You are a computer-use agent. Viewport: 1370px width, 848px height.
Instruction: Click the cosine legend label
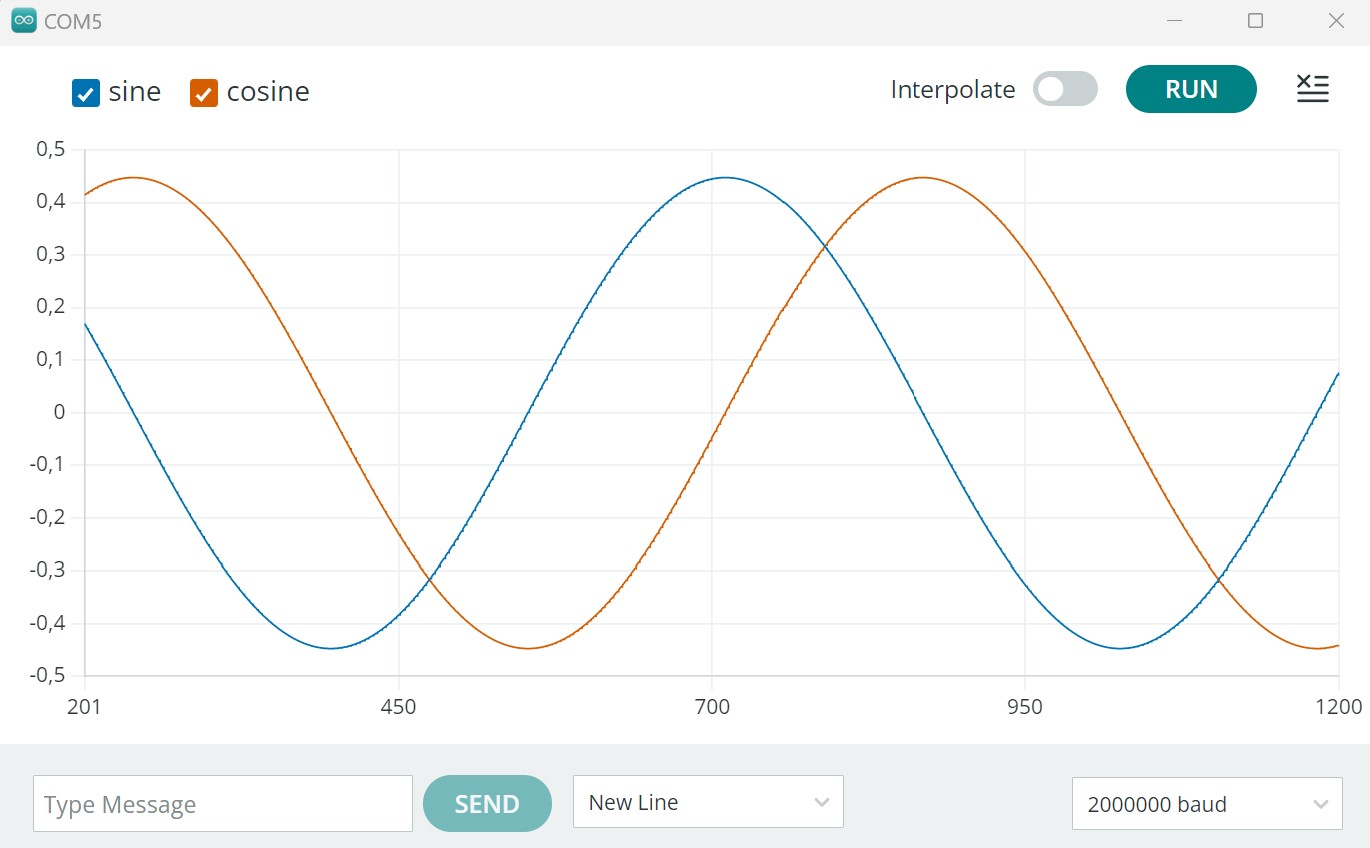tap(268, 92)
